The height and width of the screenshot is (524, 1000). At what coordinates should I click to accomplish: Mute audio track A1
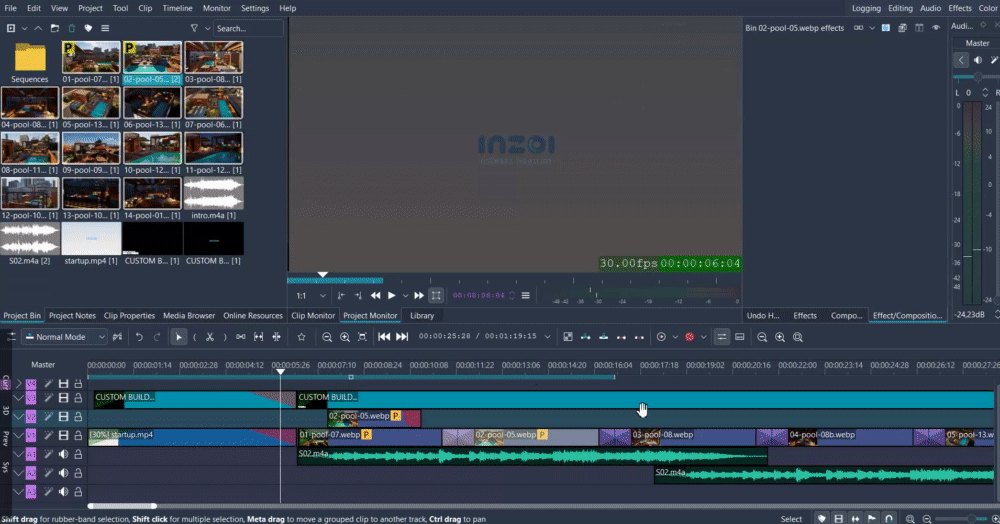pos(63,455)
